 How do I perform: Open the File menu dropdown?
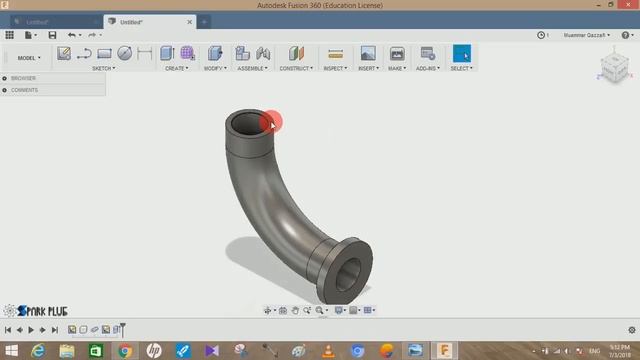pos(31,35)
